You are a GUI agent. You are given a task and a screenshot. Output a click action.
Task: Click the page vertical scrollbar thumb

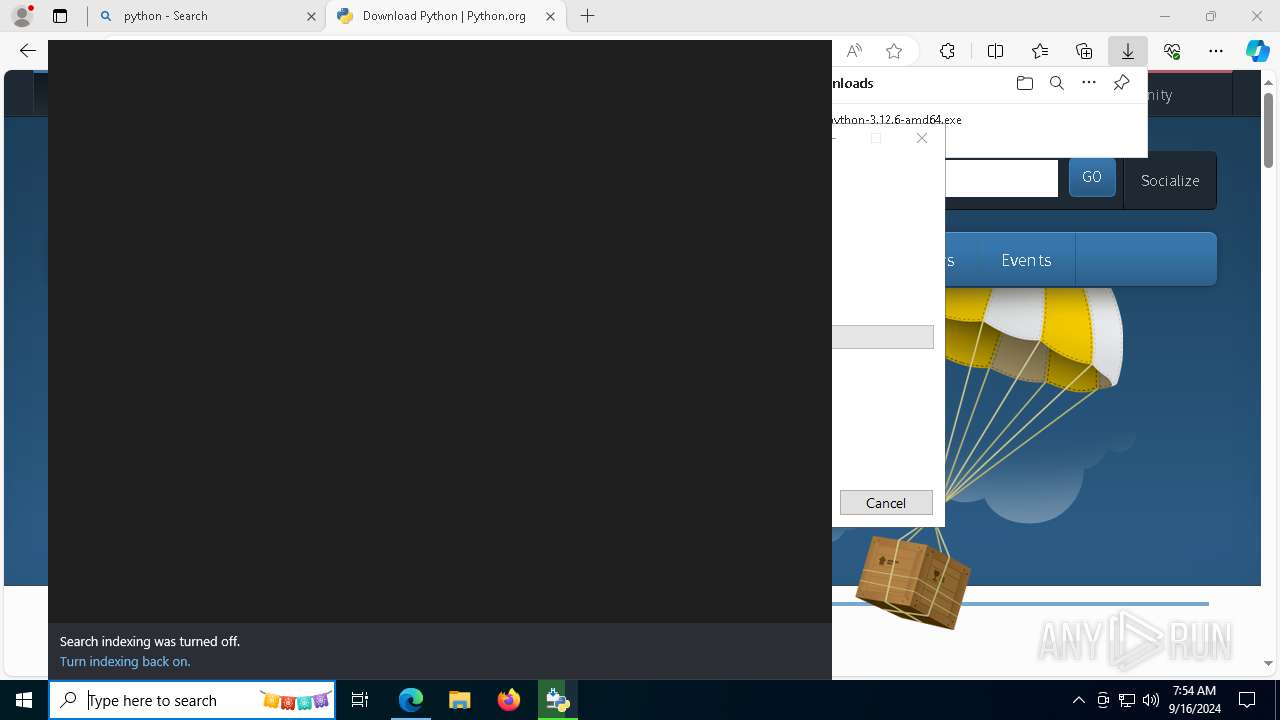[x=1268, y=130]
